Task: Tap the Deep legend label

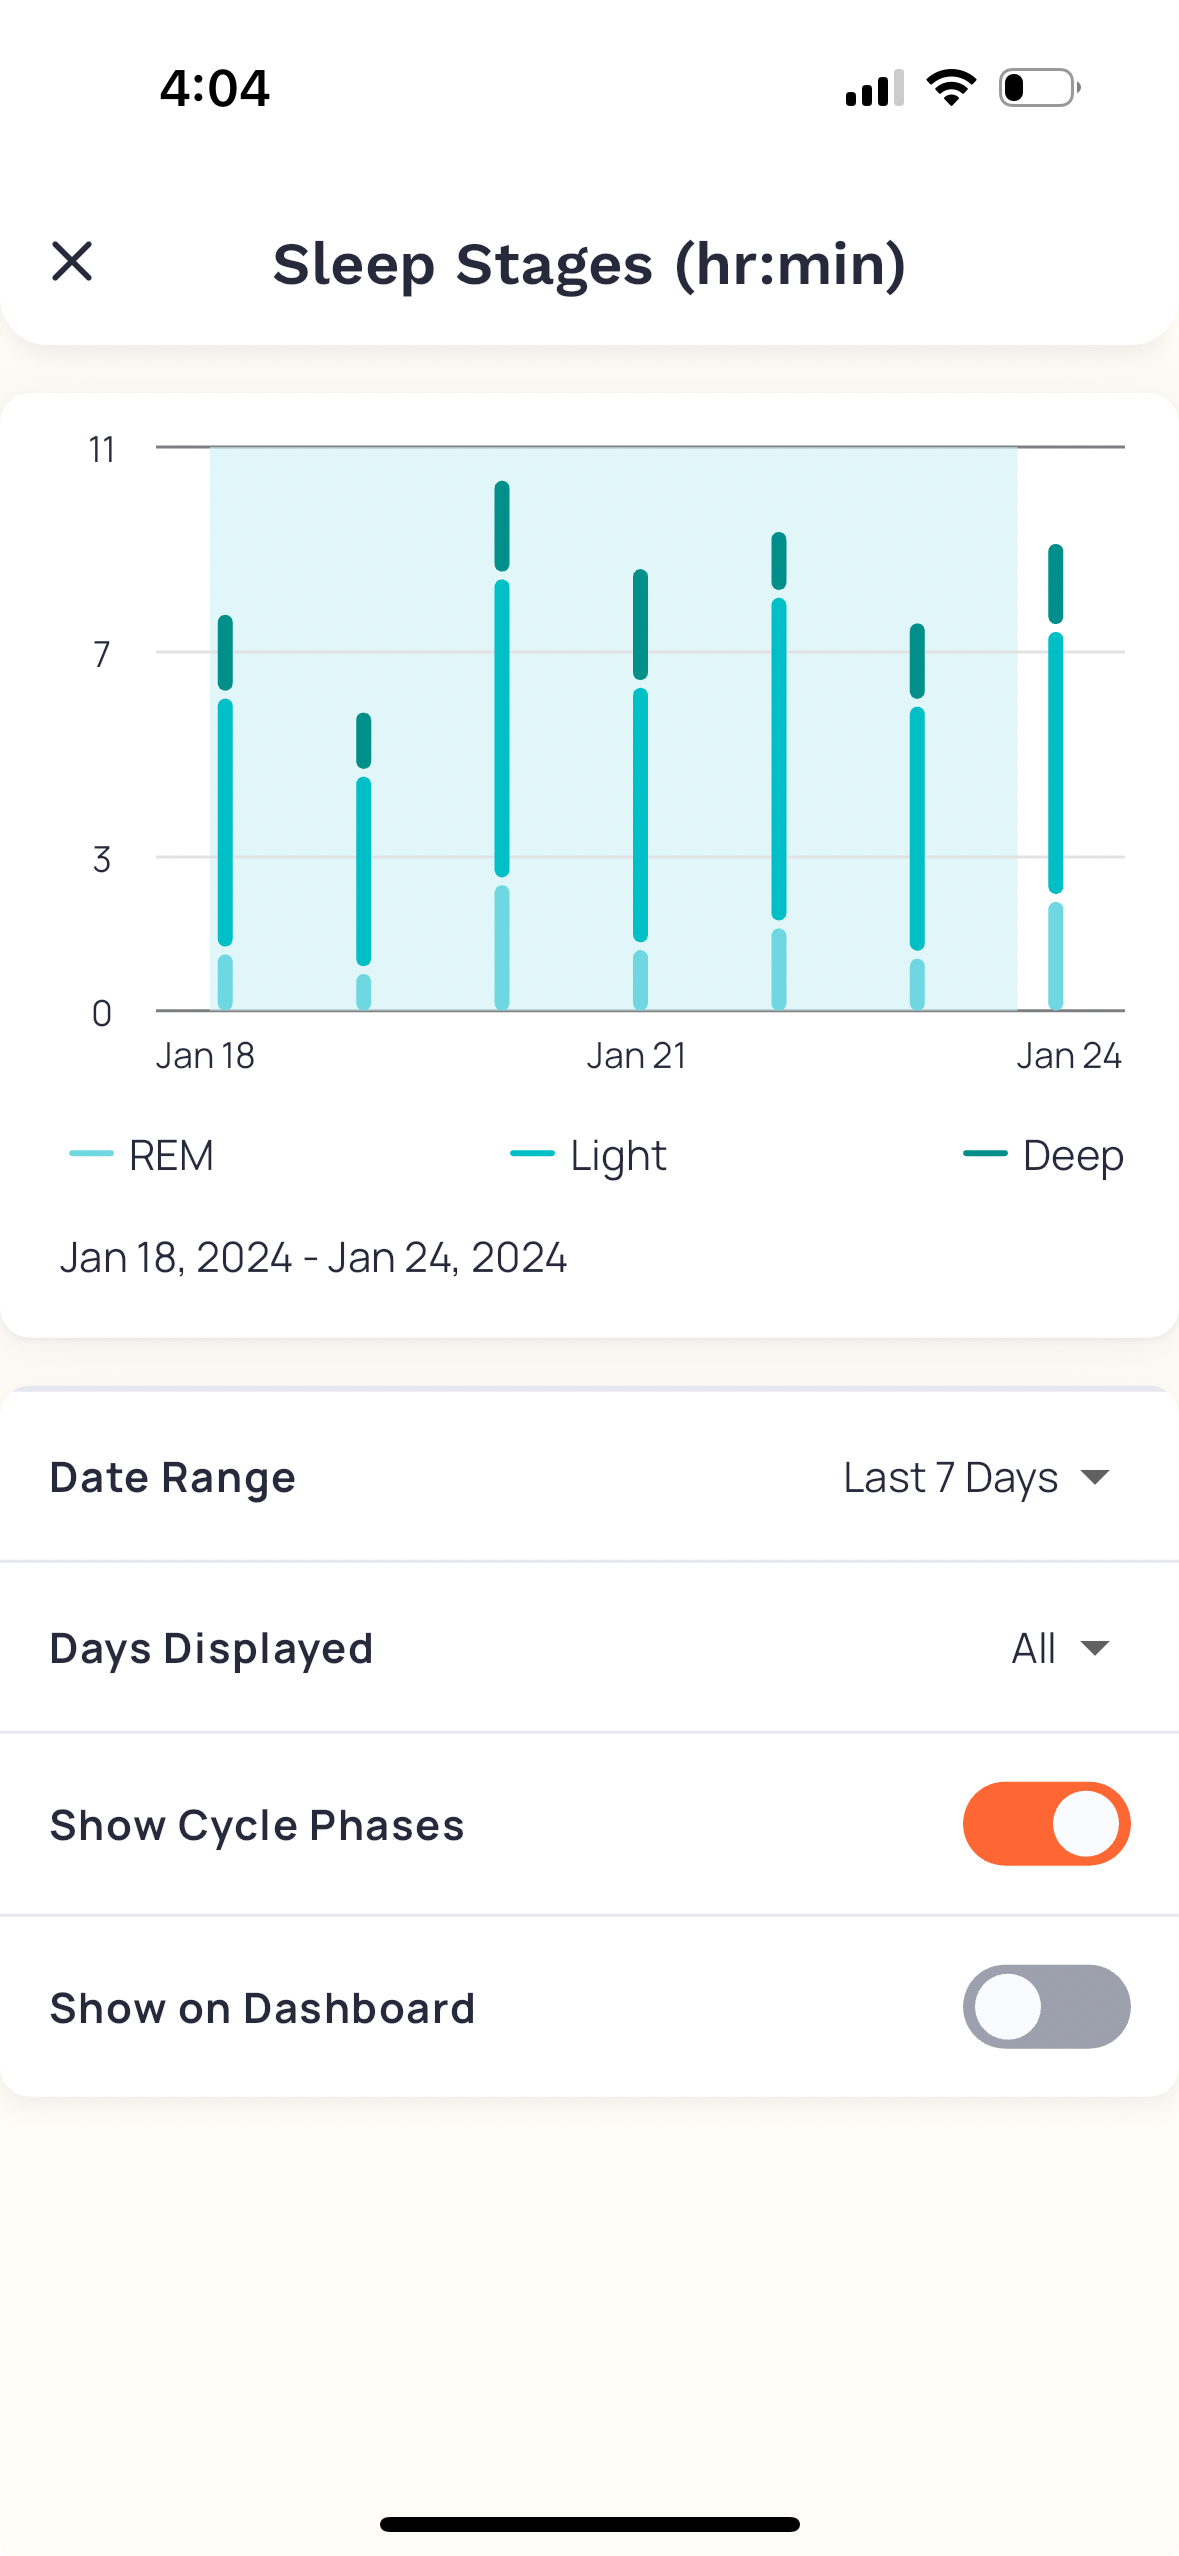Action: tap(1073, 1155)
